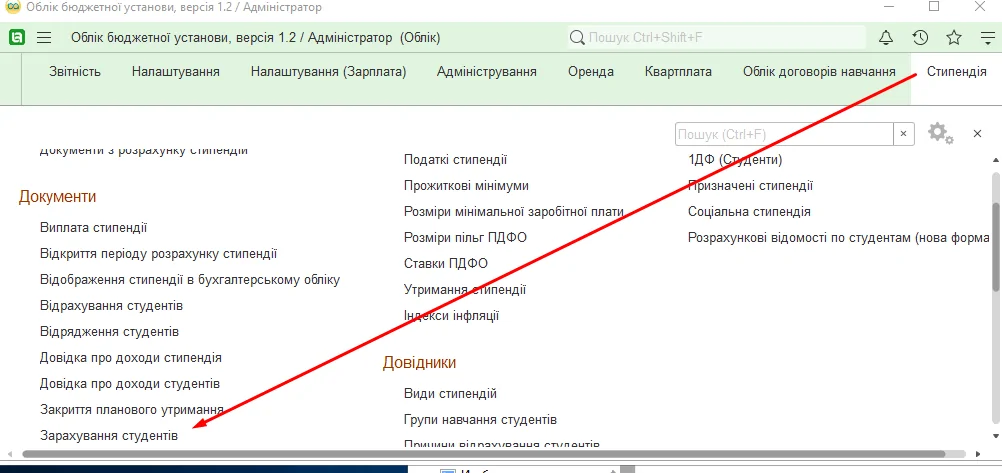Click the Довідники group heading

(x=419, y=363)
